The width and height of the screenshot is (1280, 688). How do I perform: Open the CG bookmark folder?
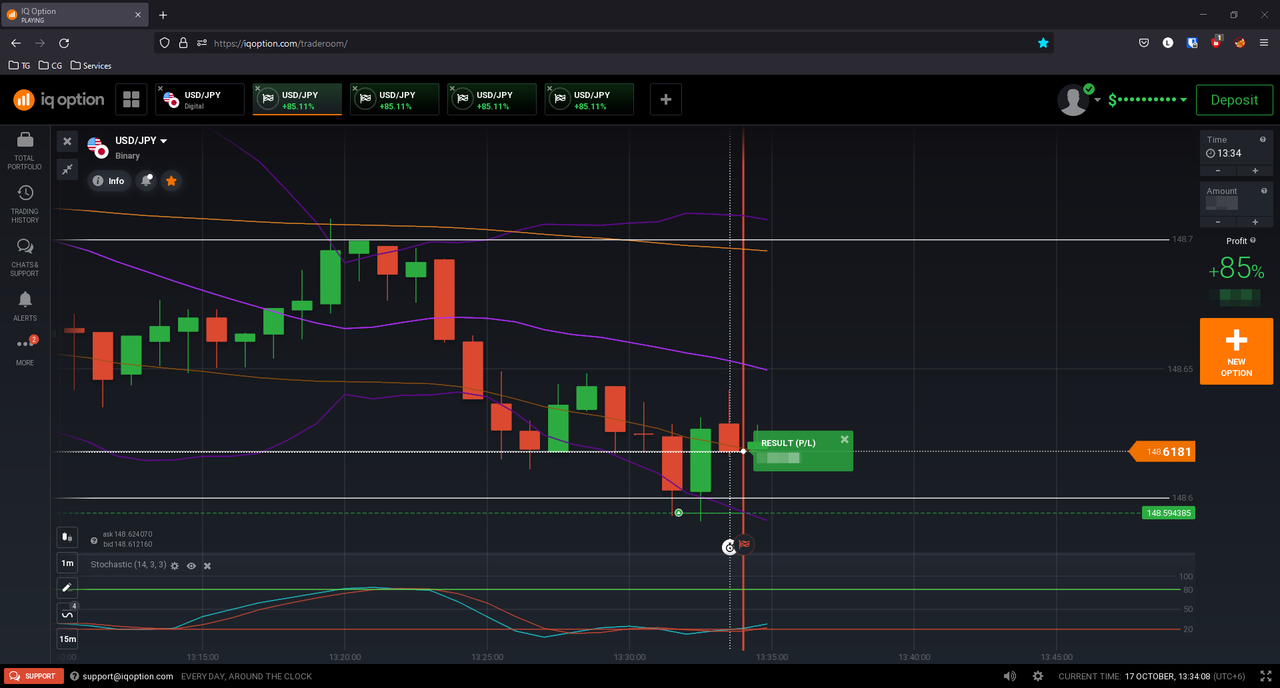pyautogui.click(x=50, y=65)
